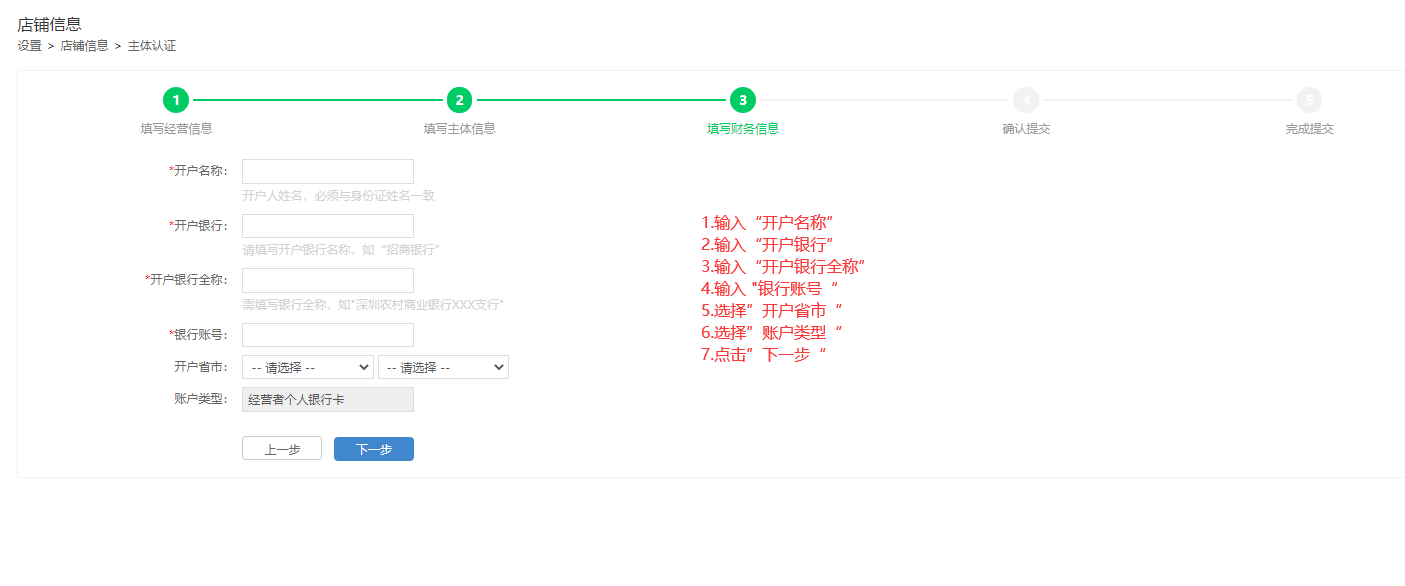Click the 确认提交 step label

click(x=1025, y=129)
